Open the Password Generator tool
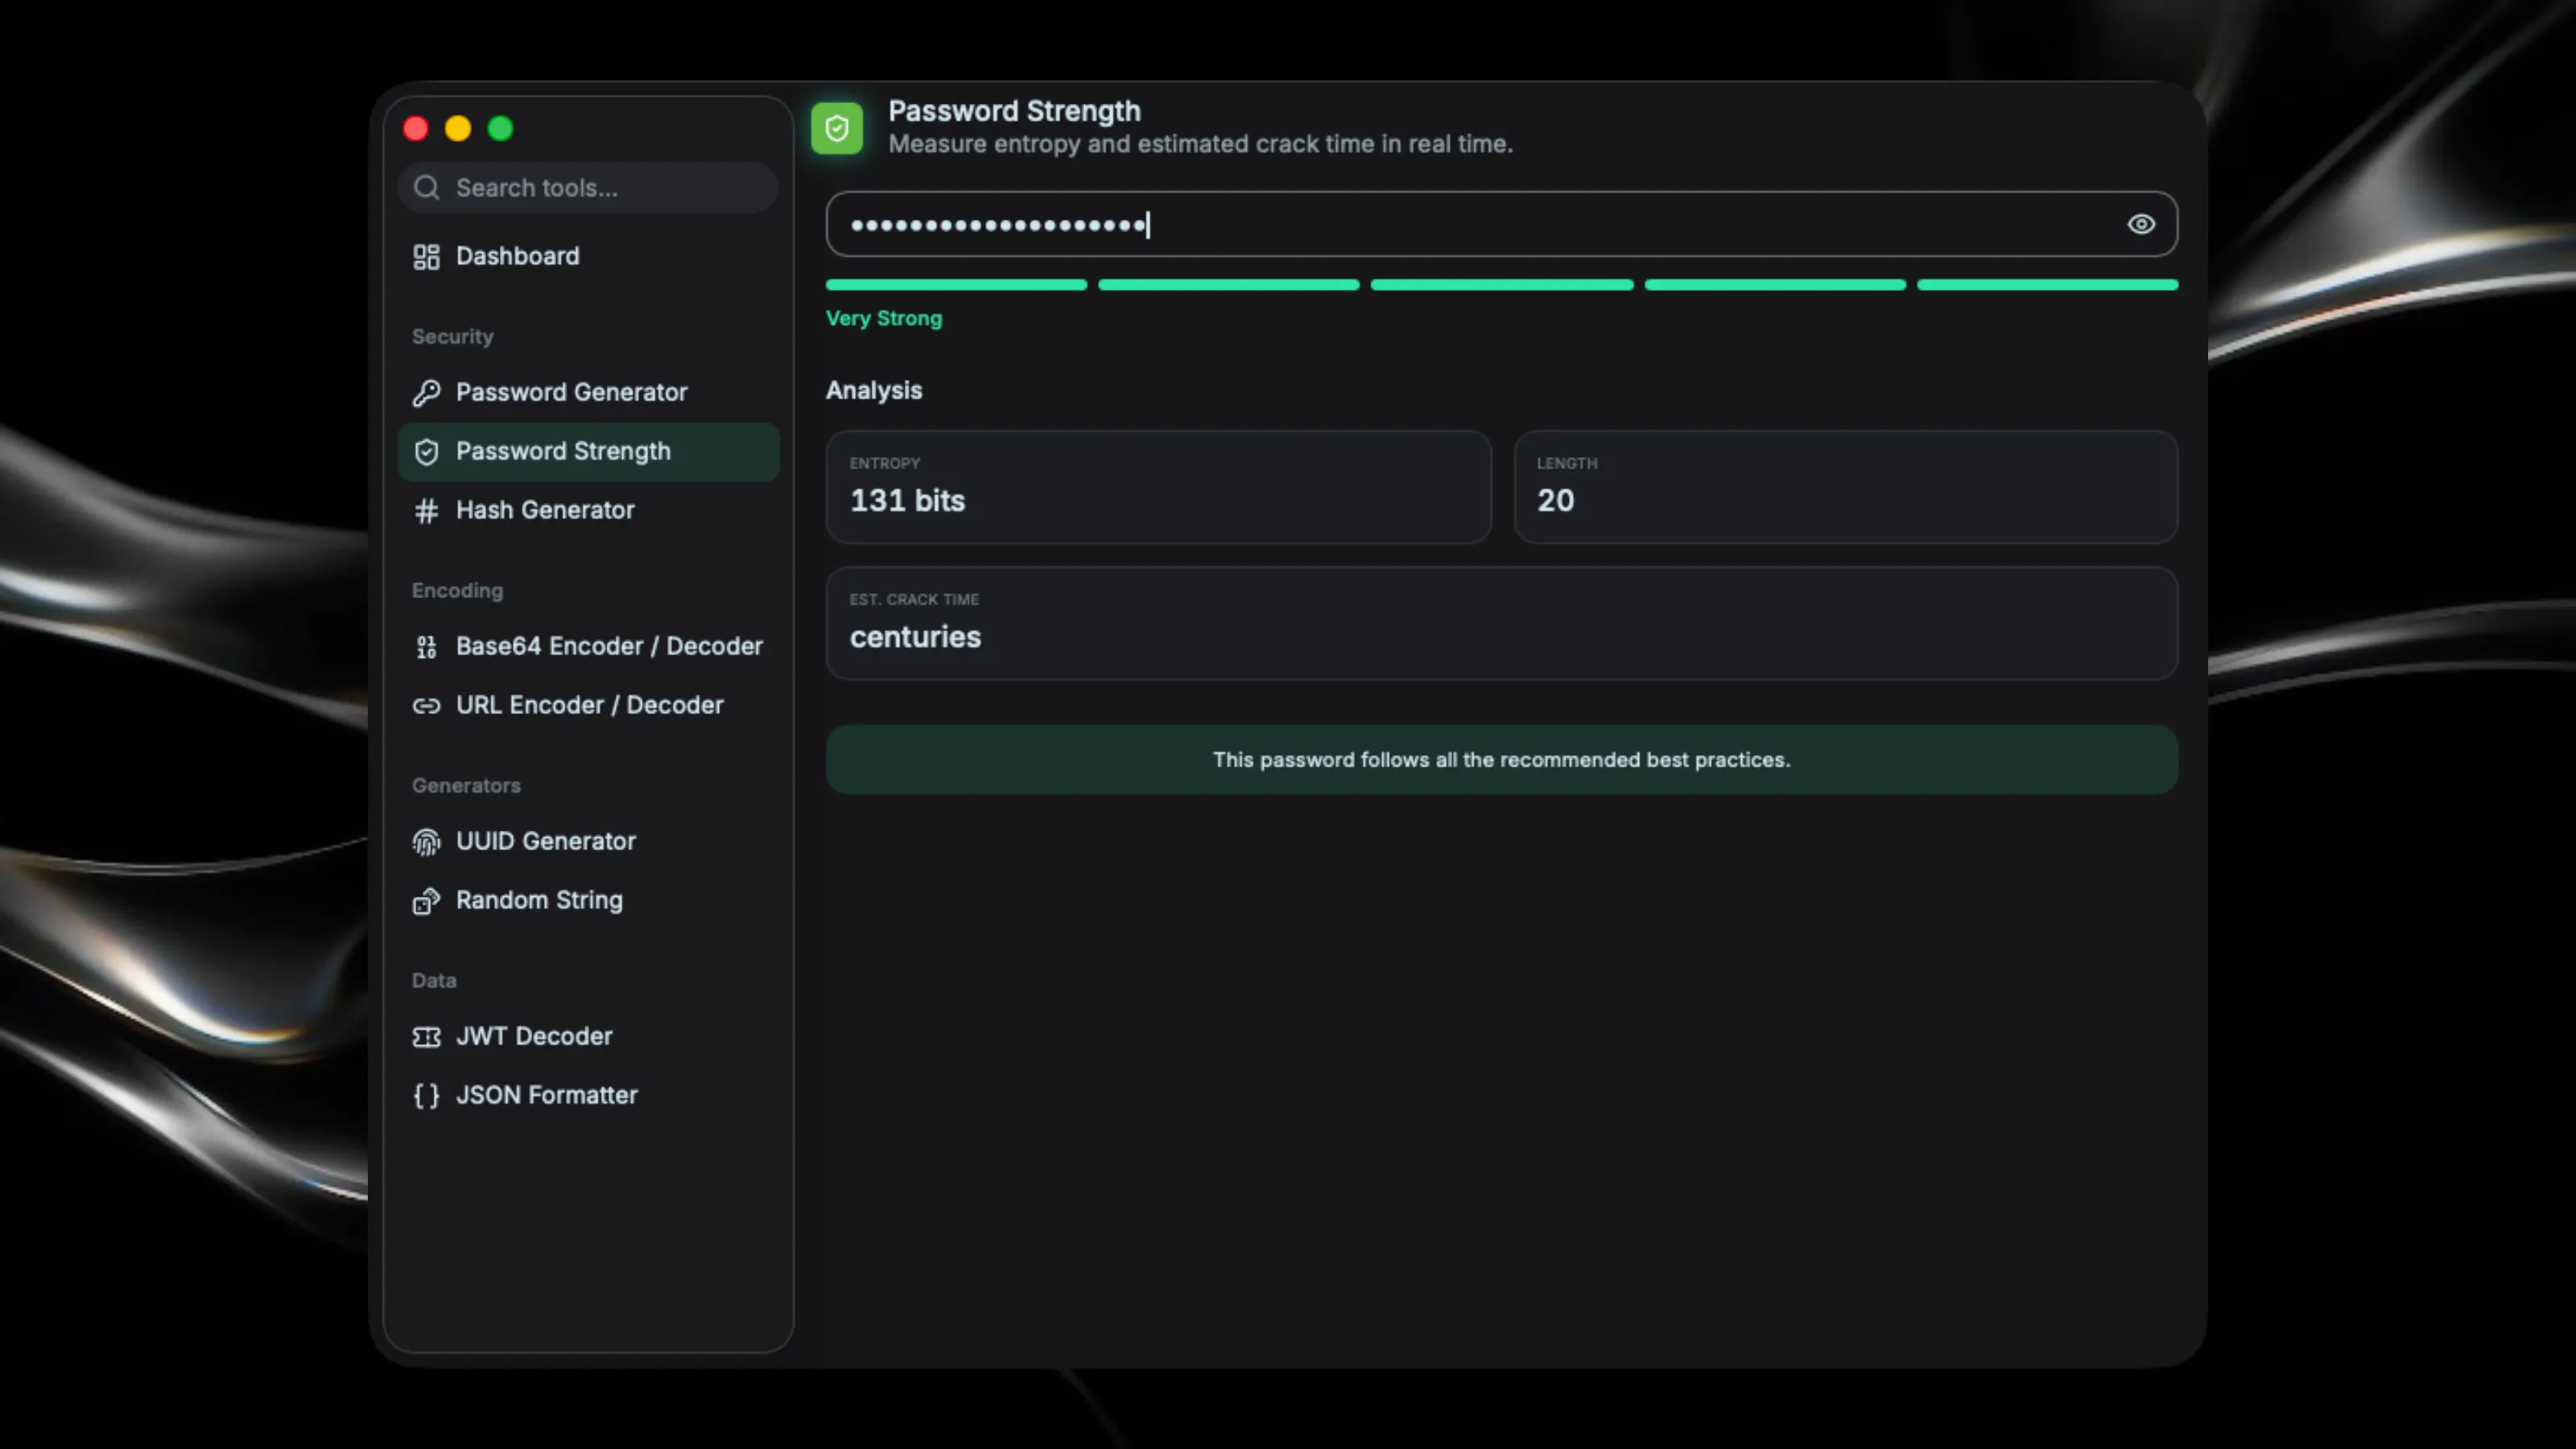 (588, 393)
